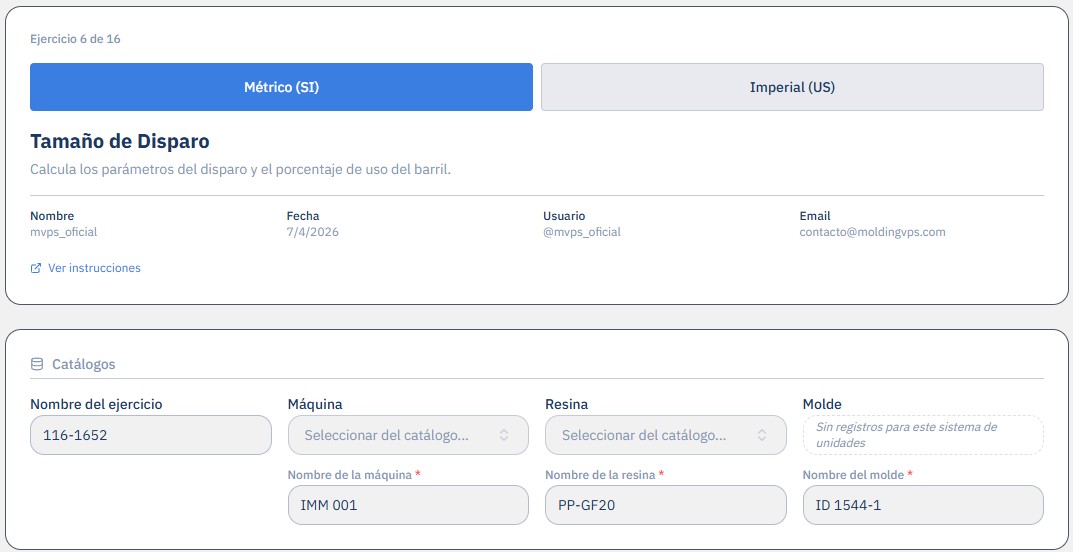This screenshot has width=1073, height=552.
Task: Click the 7/4/2026 date value
Action: 313,232
